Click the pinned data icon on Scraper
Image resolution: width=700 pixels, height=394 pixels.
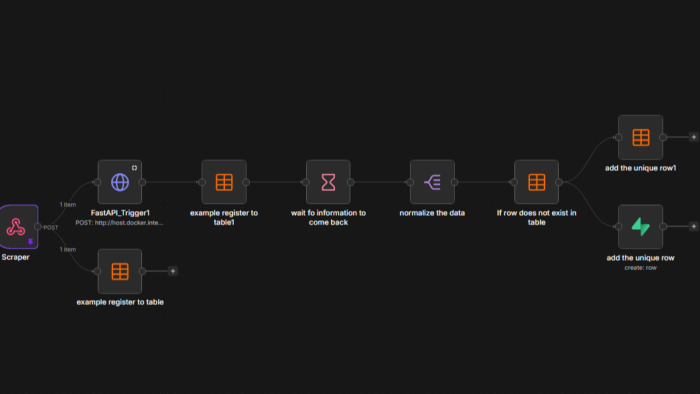tap(30, 241)
